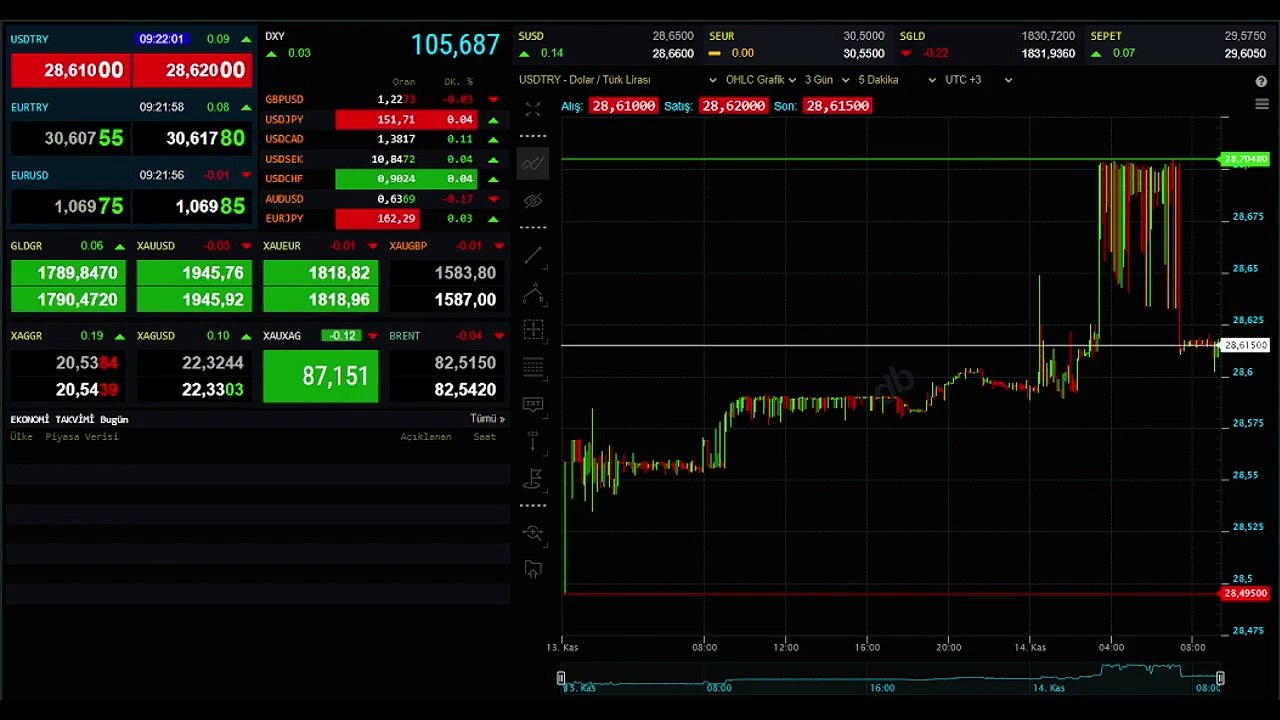Grab left handle of chart range navigator
The height and width of the screenshot is (720, 1280).
tap(561, 679)
